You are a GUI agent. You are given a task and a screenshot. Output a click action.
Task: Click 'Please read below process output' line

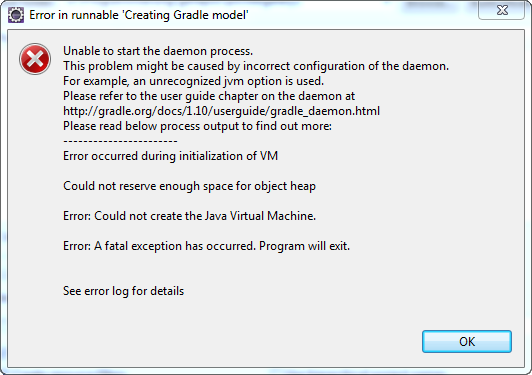coord(197,126)
